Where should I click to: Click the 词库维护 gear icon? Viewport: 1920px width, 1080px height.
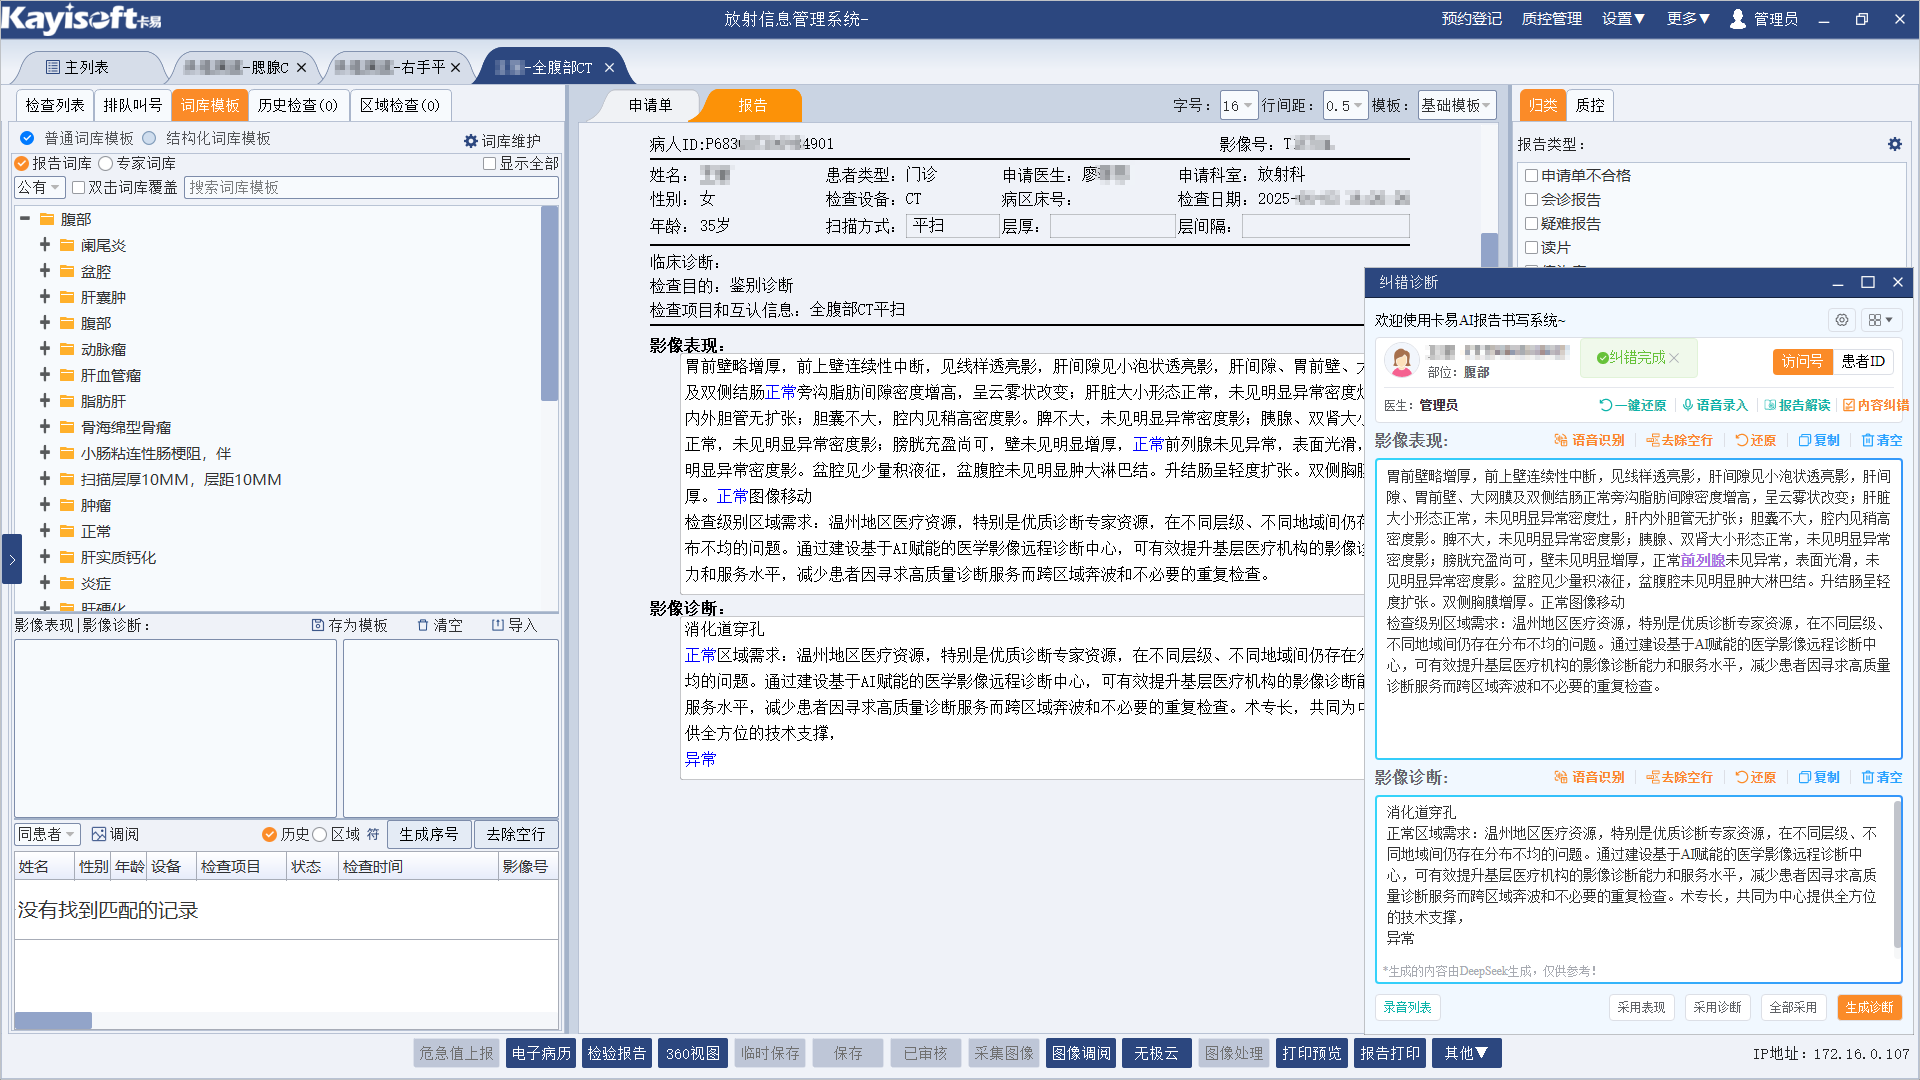tap(471, 141)
